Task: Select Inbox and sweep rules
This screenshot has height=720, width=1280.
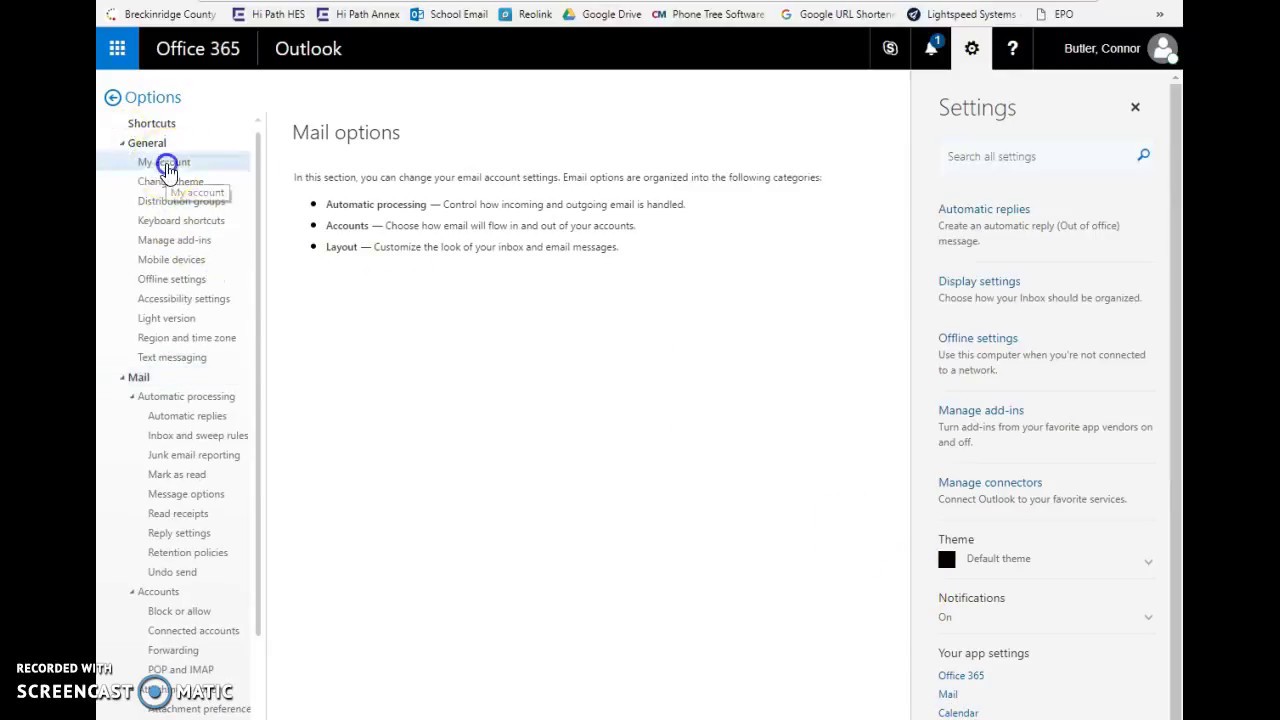Action: tap(198, 435)
